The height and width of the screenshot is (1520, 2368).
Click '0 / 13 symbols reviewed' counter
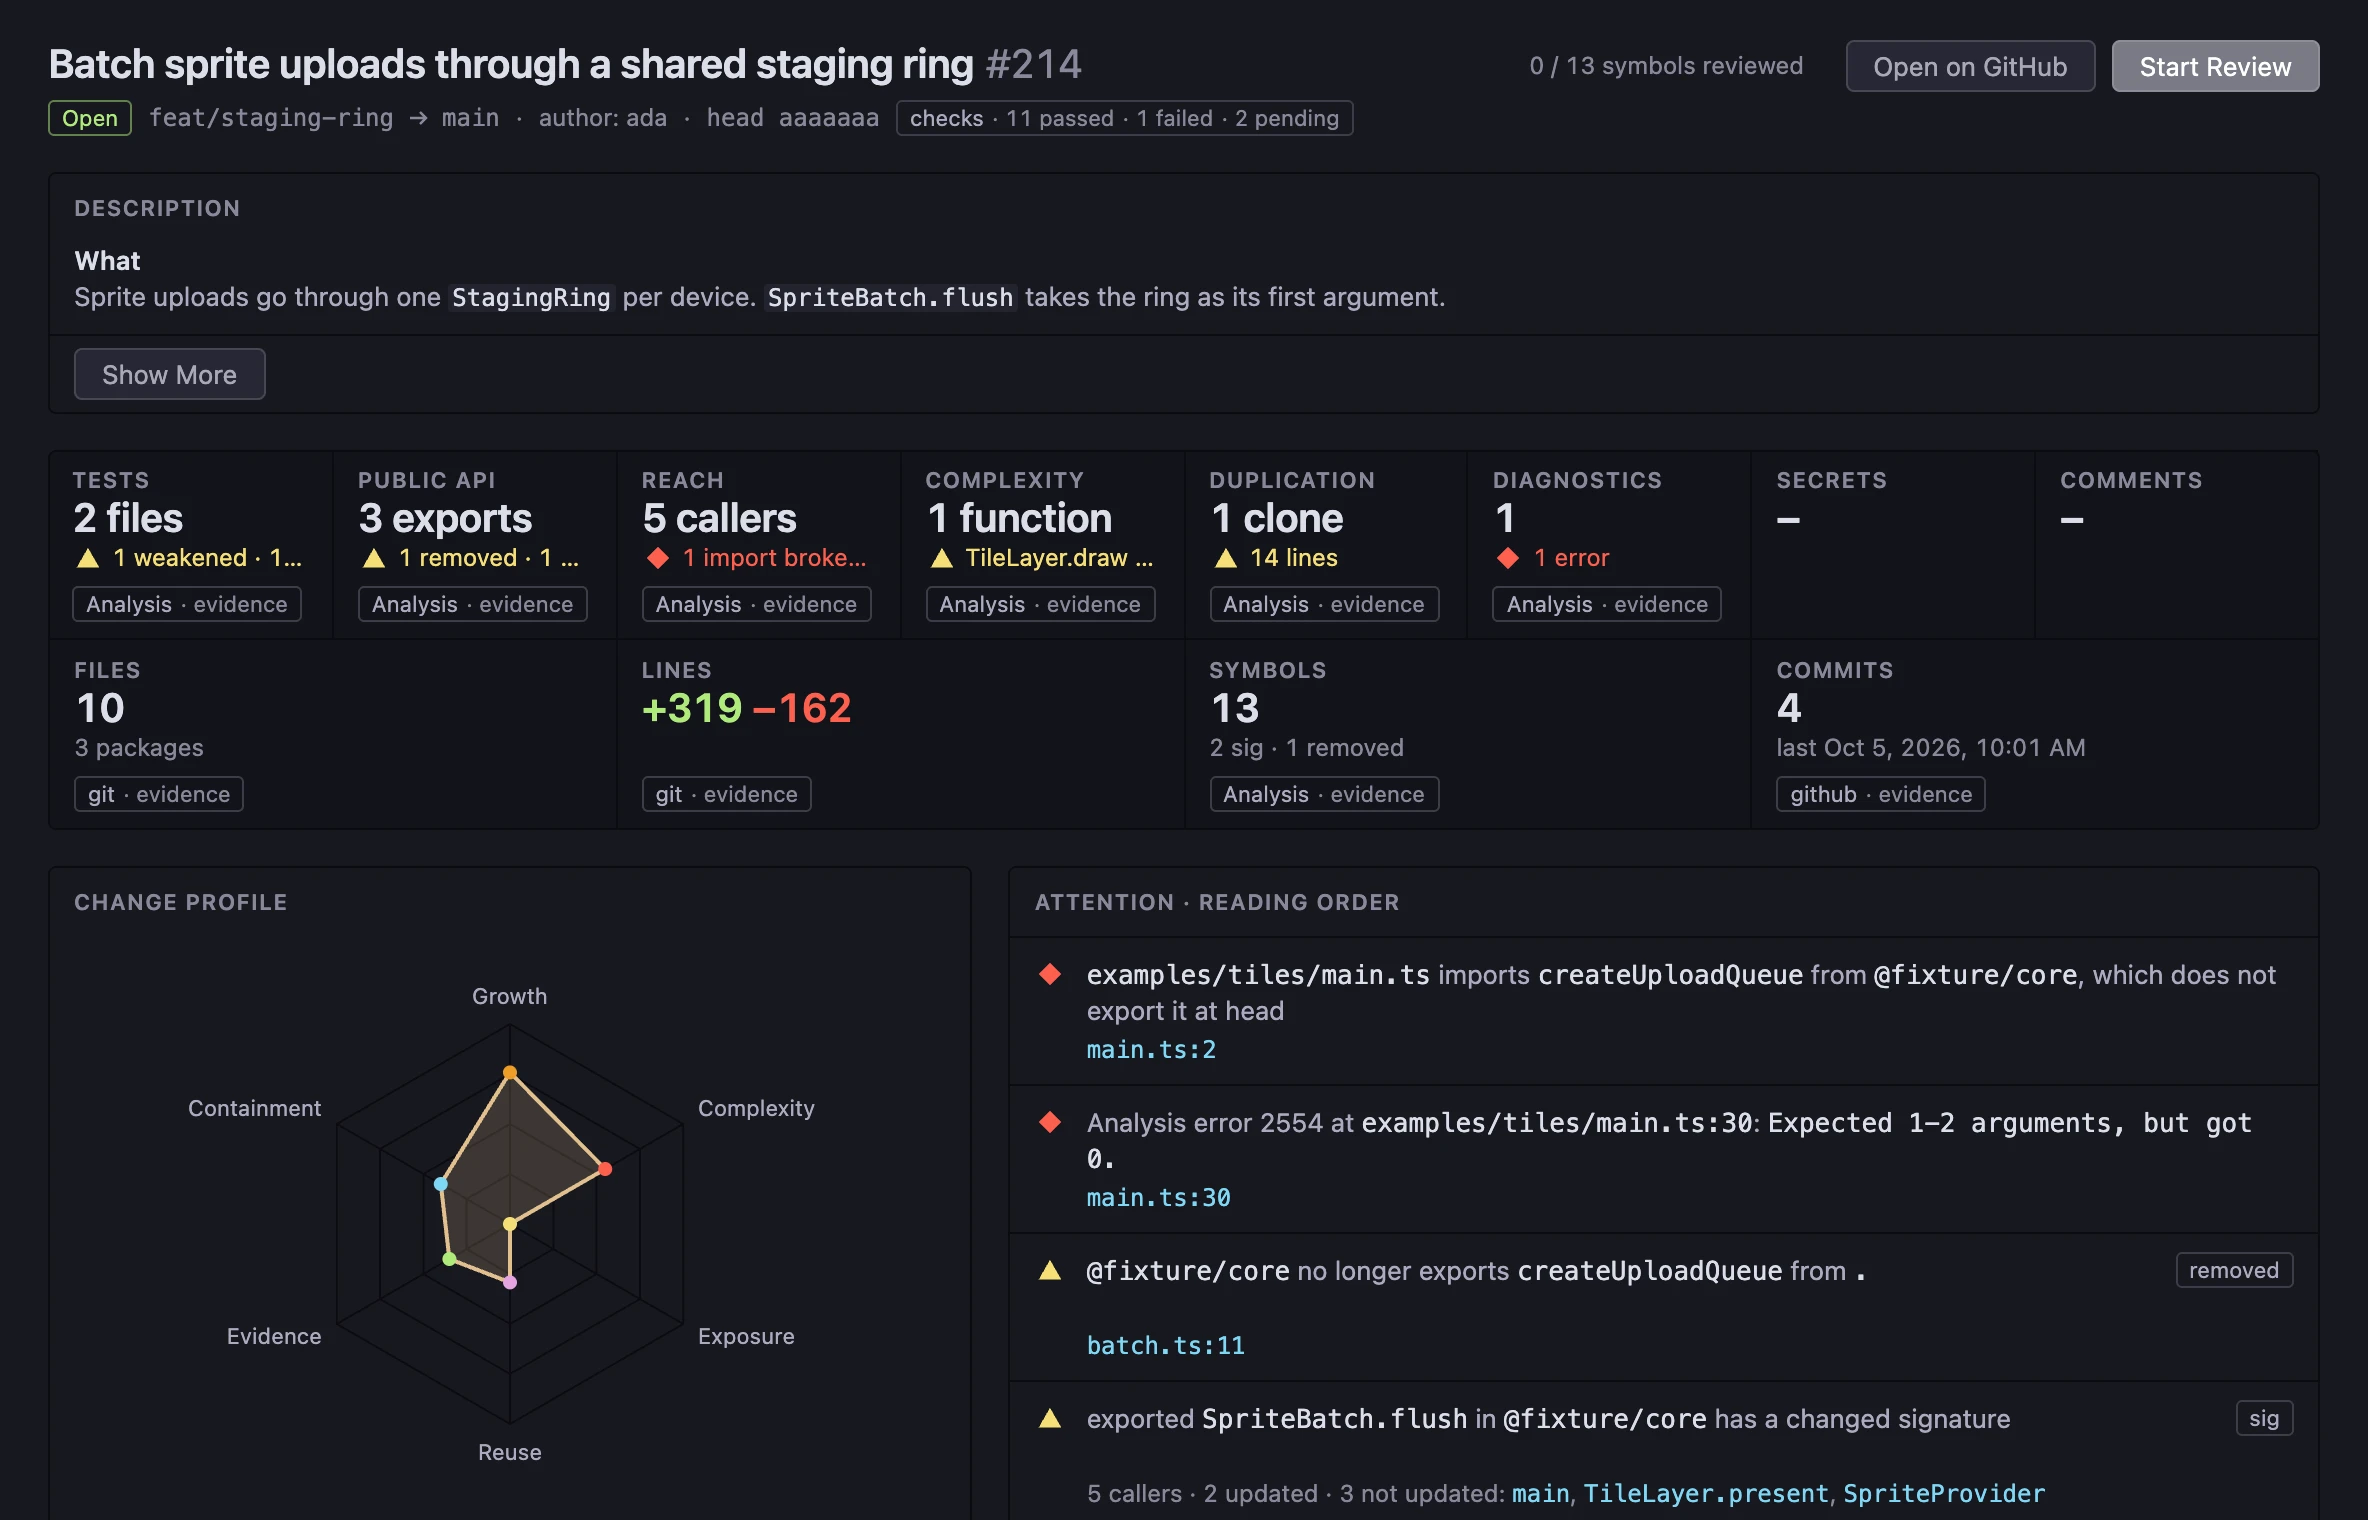pyautogui.click(x=1666, y=66)
